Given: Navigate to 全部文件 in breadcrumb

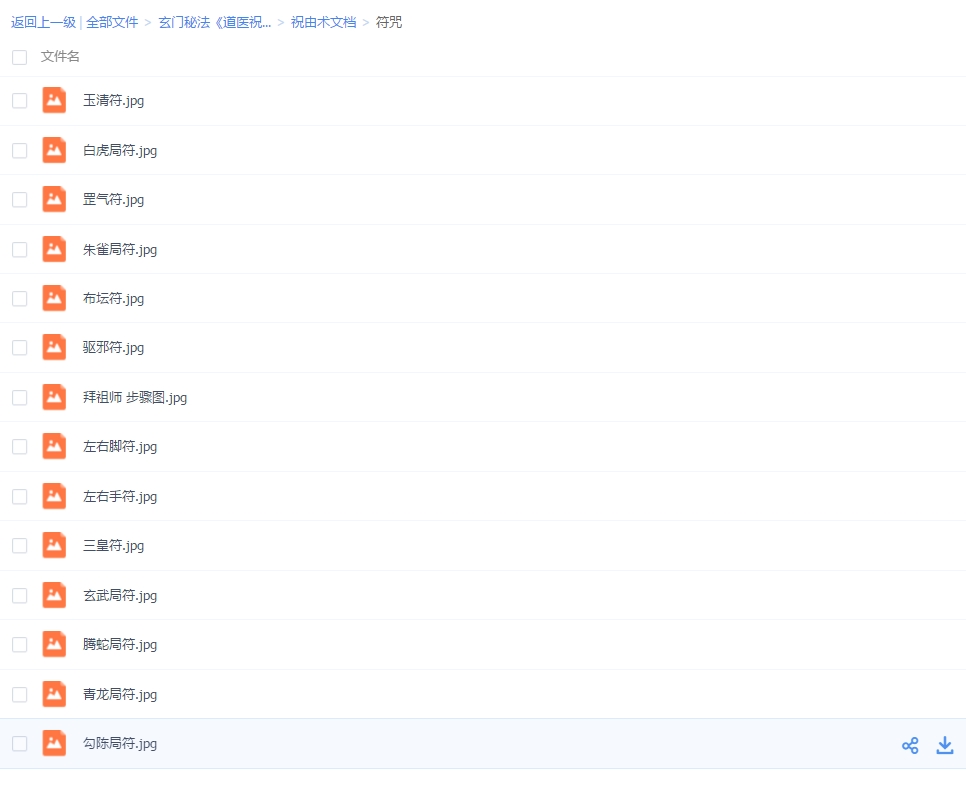Looking at the screenshot, I should pos(112,22).
